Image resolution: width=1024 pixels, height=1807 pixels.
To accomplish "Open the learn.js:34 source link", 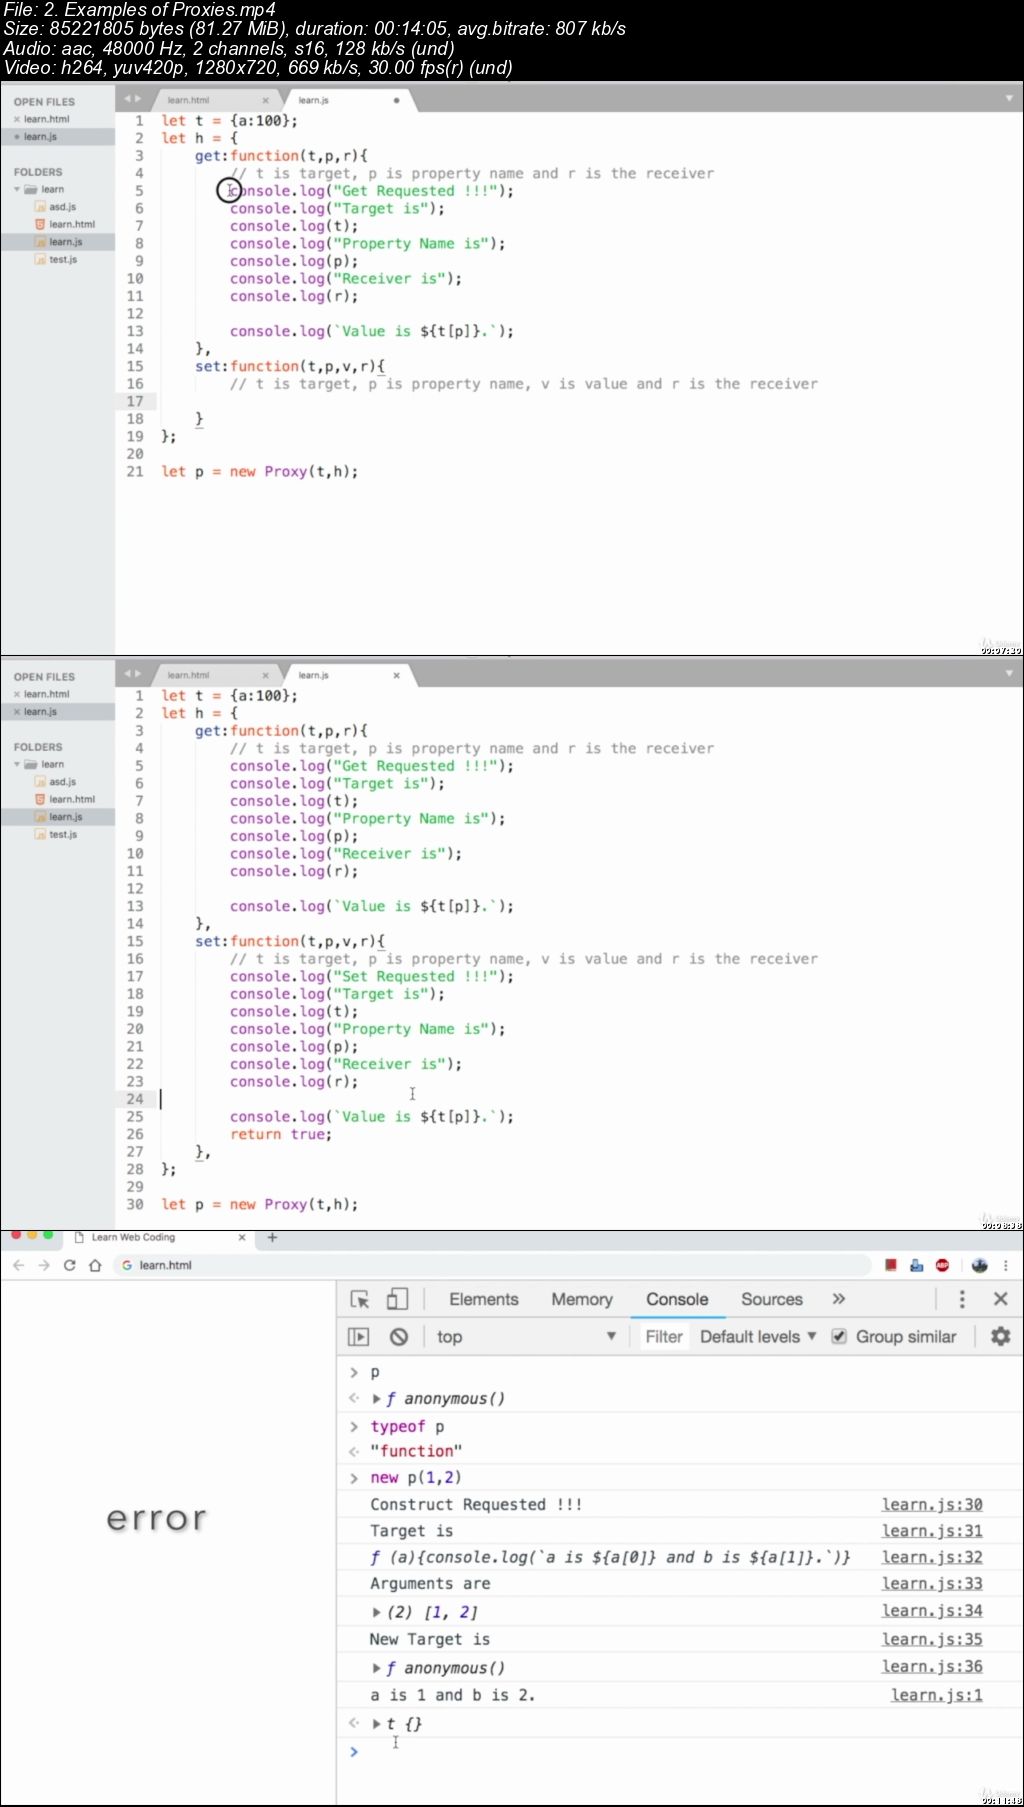I will [932, 1611].
